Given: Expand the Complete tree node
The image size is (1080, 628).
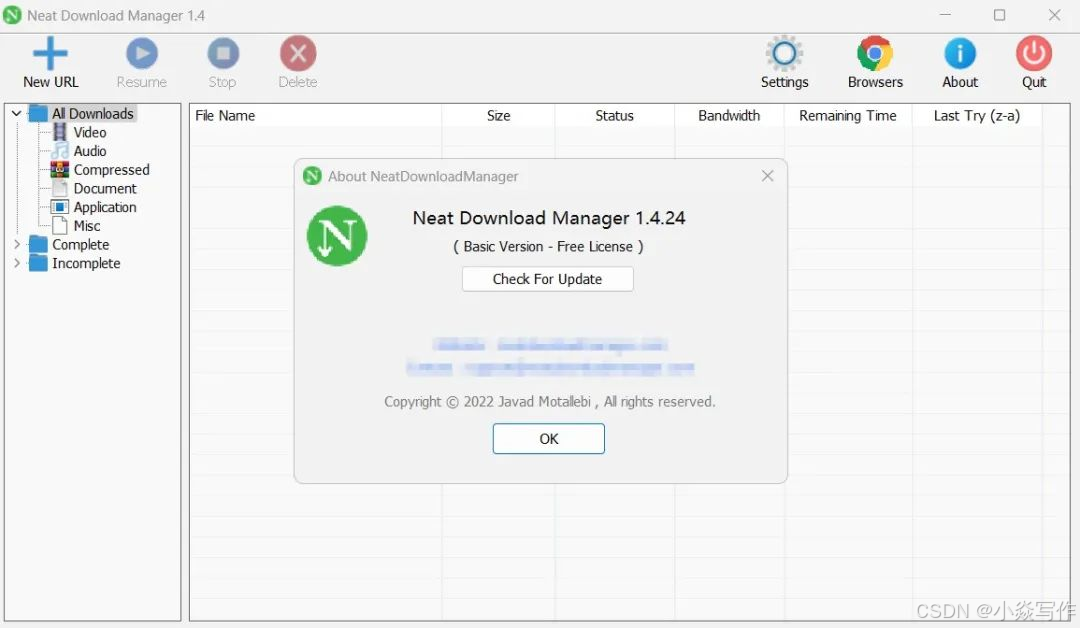Looking at the screenshot, I should click(x=17, y=244).
